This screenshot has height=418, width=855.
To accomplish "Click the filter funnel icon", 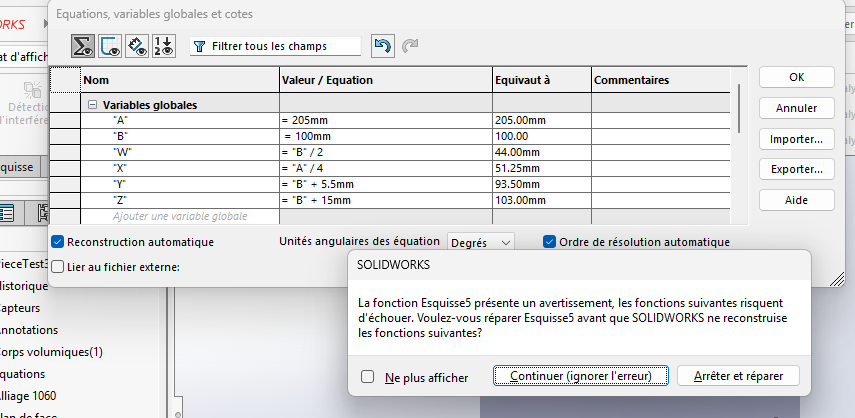I will 199,46.
